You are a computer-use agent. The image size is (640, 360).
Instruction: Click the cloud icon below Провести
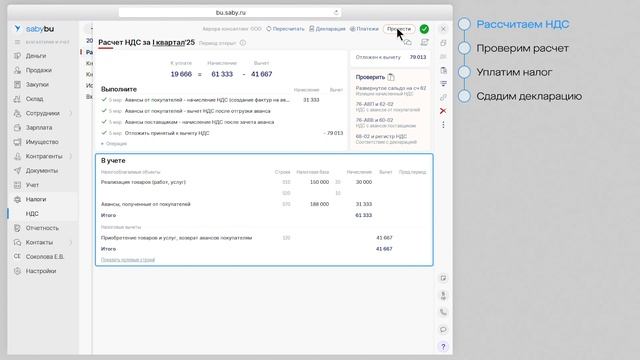[408, 42]
